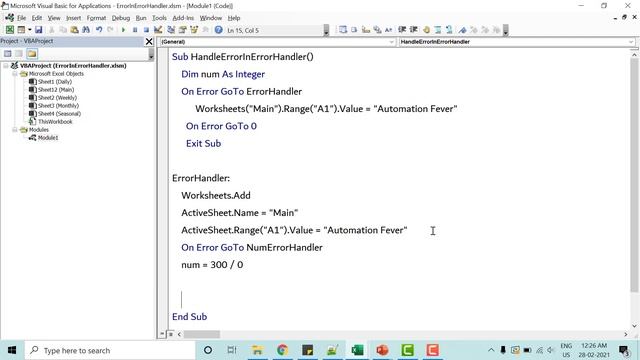This screenshot has width=640, height=360.
Task: Click the Insert UserForm toolbar icon
Action: click(x=21, y=30)
